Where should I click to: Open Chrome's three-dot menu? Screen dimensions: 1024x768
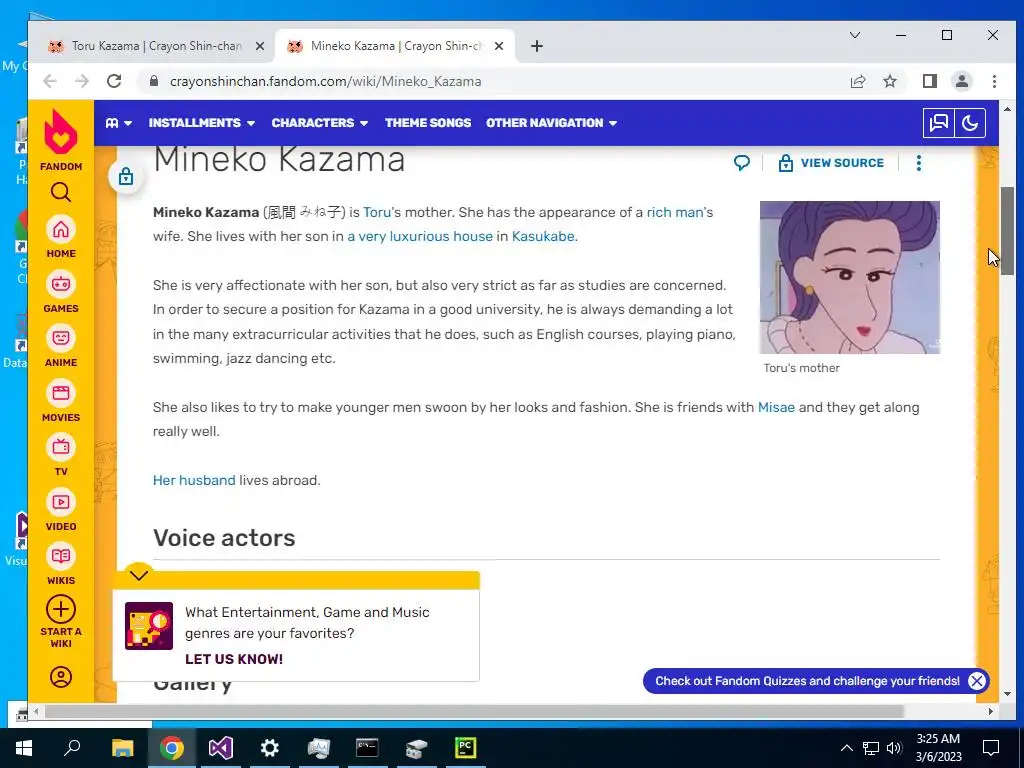point(994,81)
